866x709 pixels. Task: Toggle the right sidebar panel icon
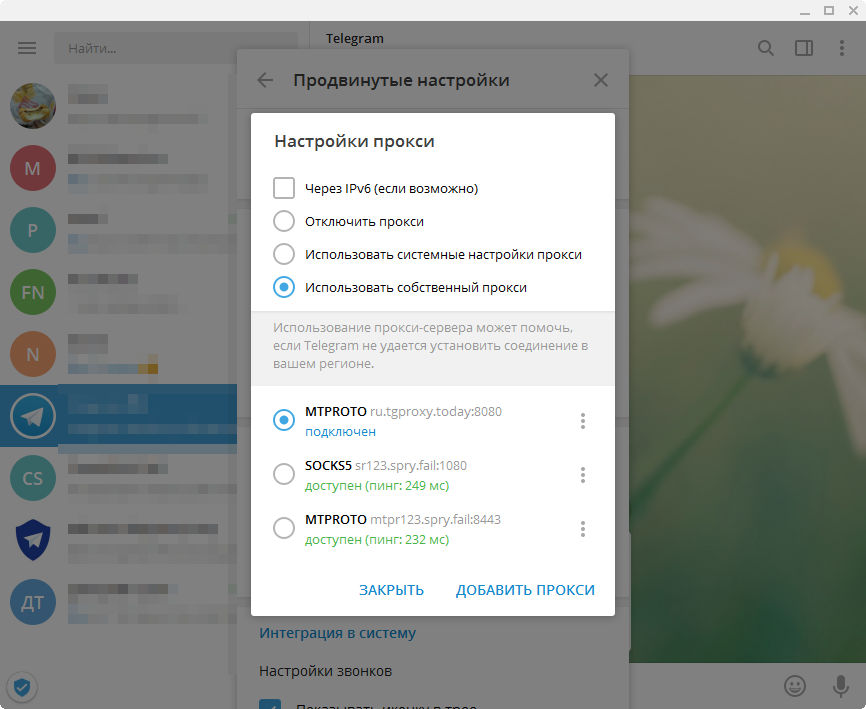804,48
